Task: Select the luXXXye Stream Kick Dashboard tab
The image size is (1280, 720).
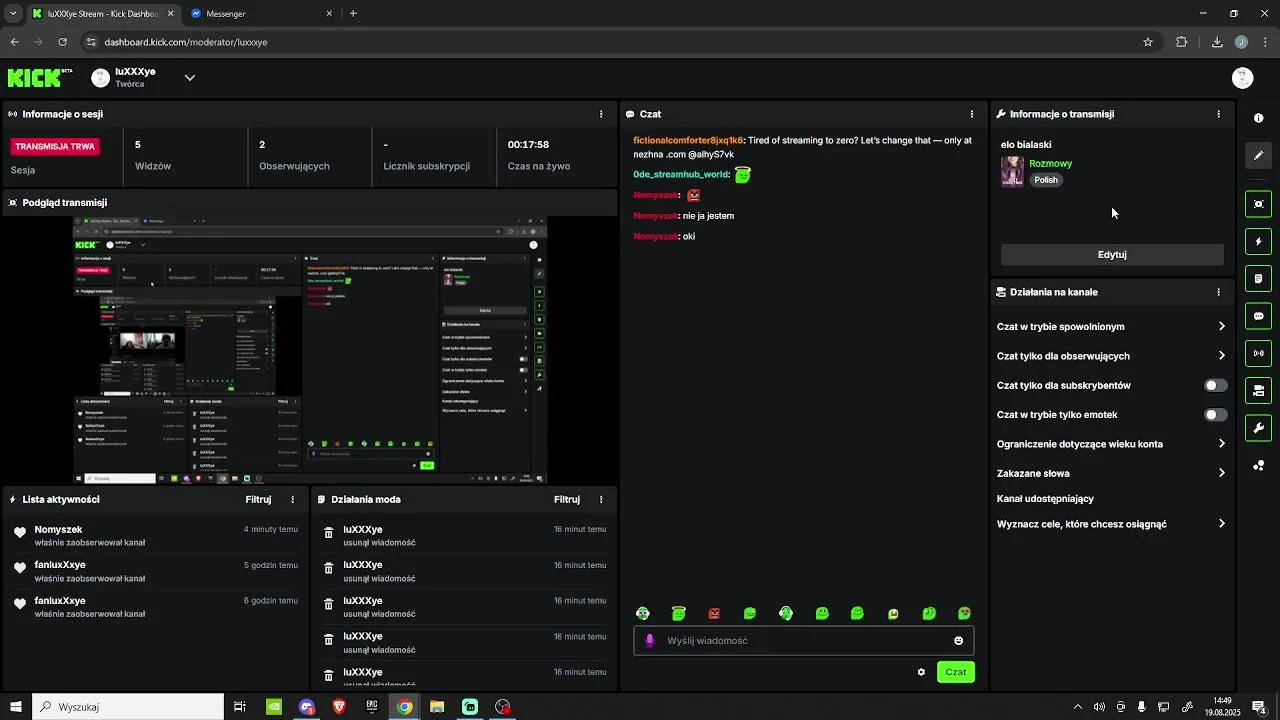Action: pos(102,14)
